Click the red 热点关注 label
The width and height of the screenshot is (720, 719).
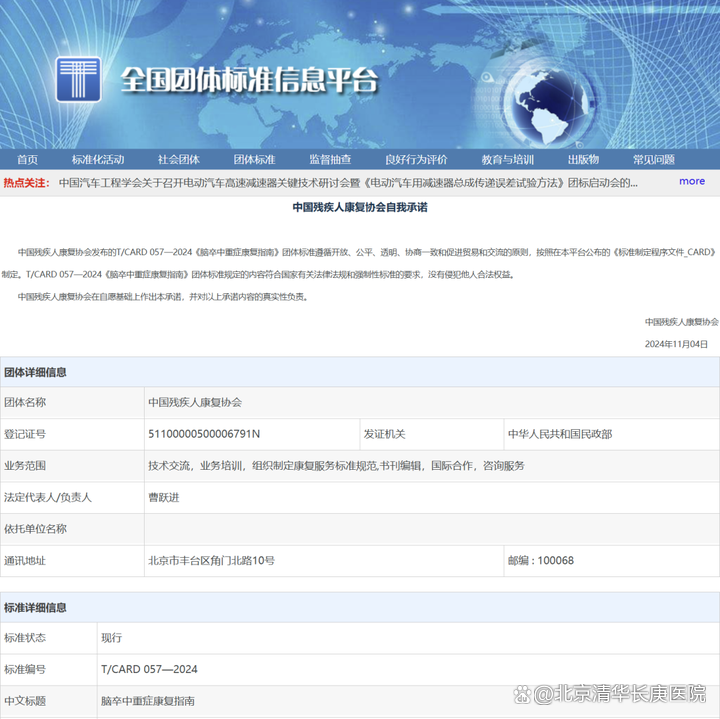26,183
